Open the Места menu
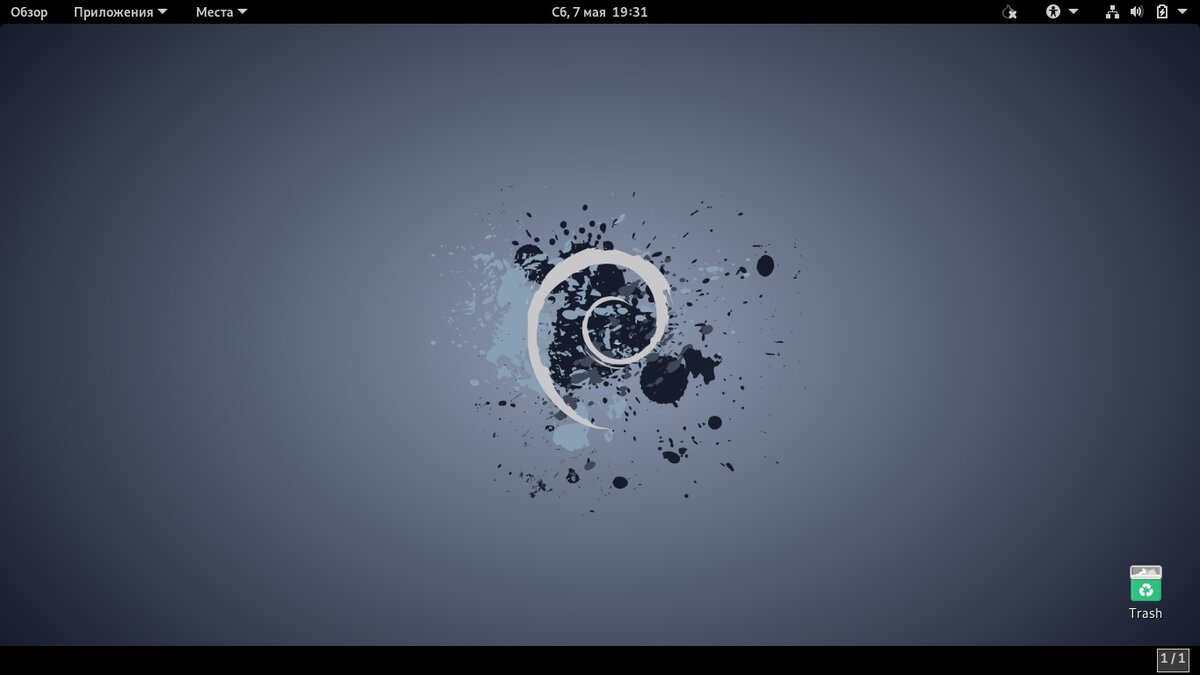 (221, 12)
